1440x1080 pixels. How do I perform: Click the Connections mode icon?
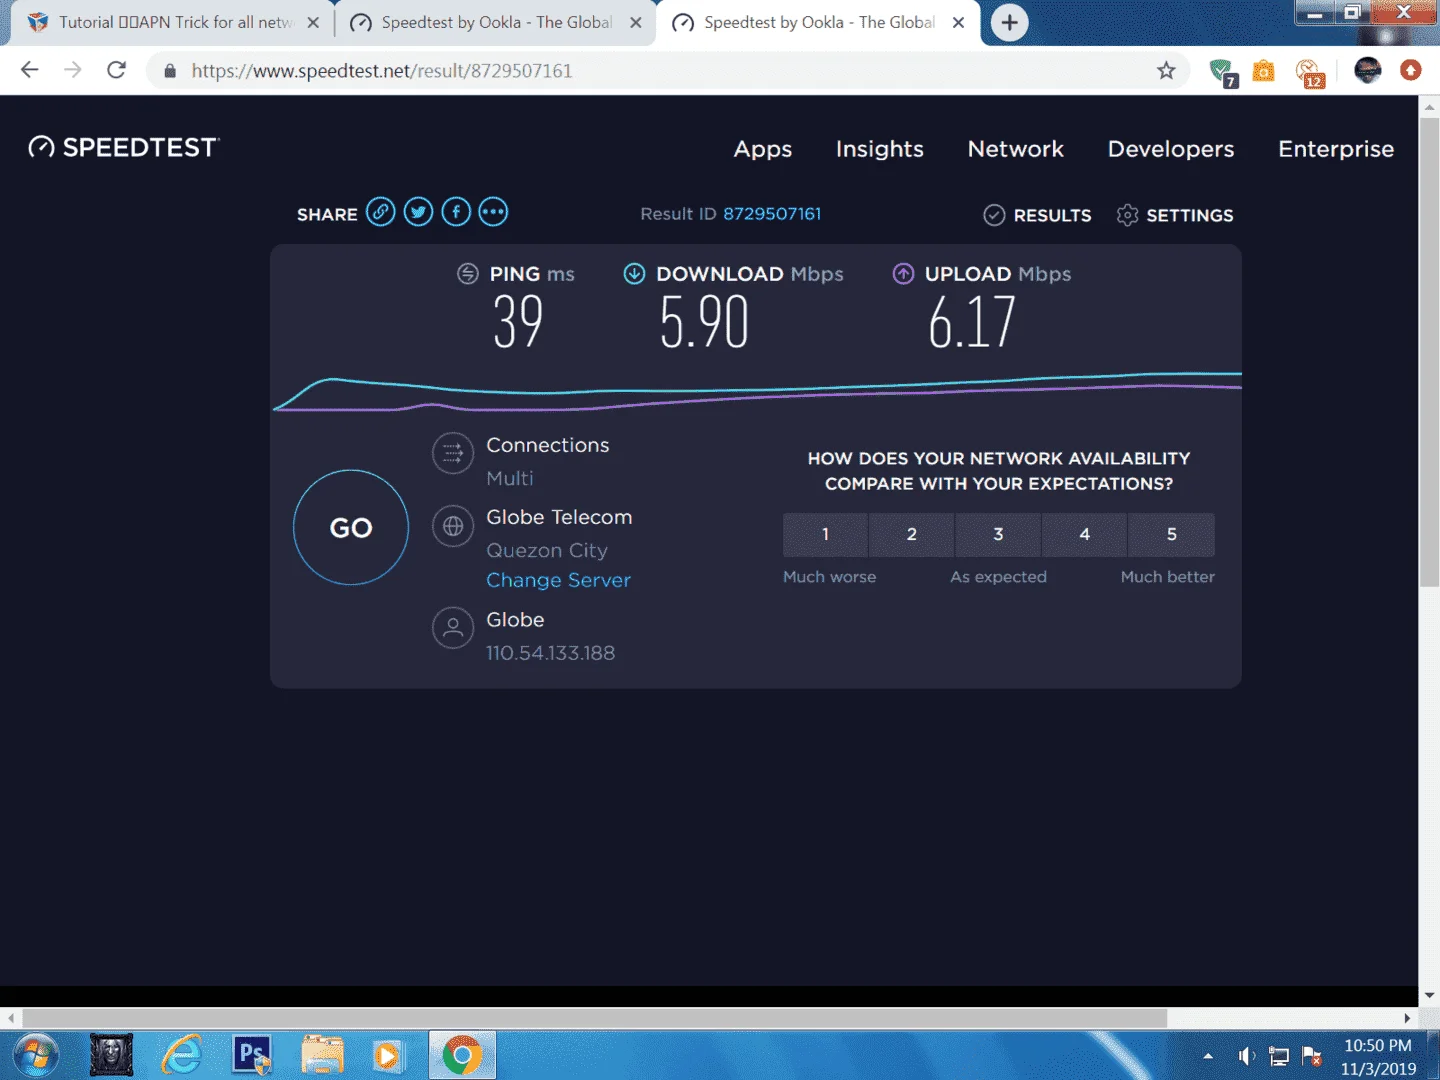tap(453, 453)
